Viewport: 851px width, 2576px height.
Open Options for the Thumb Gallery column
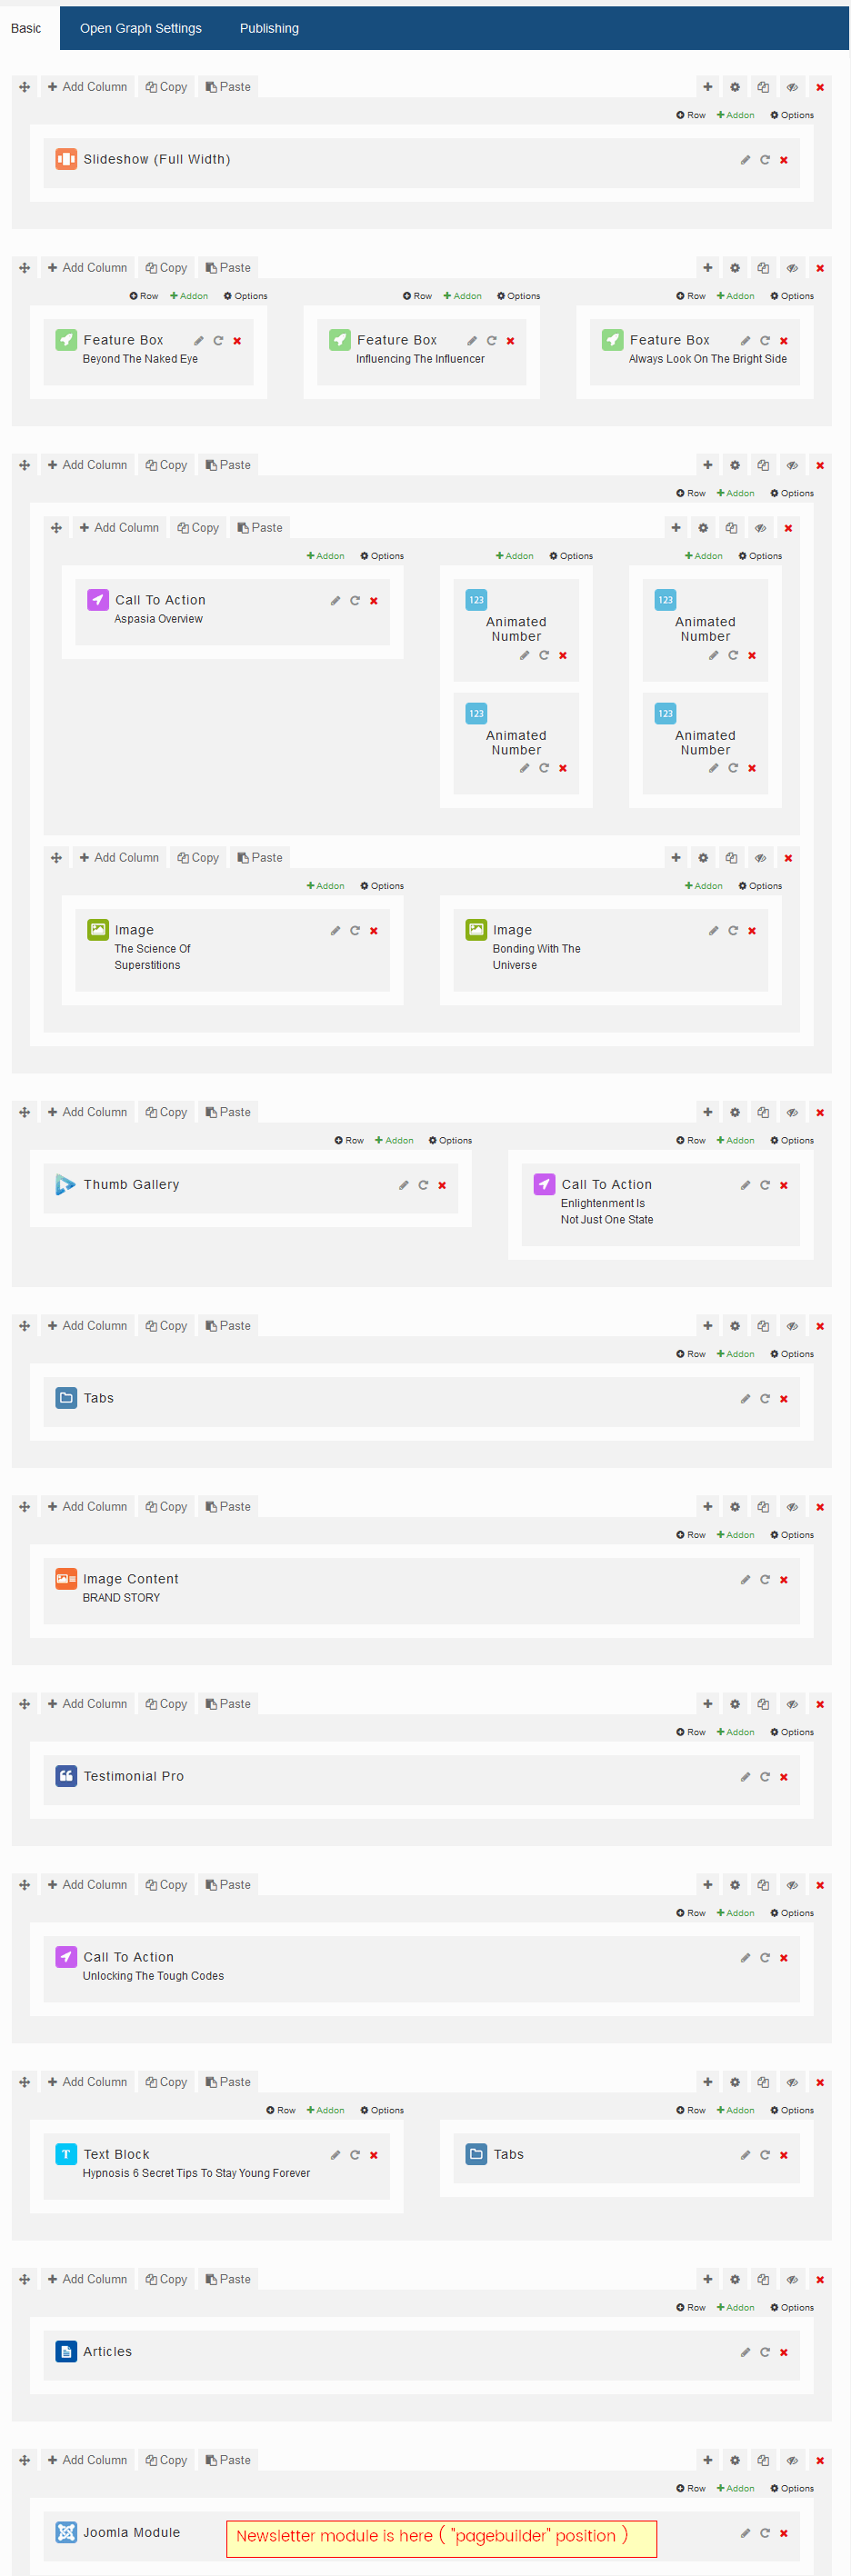click(450, 1140)
